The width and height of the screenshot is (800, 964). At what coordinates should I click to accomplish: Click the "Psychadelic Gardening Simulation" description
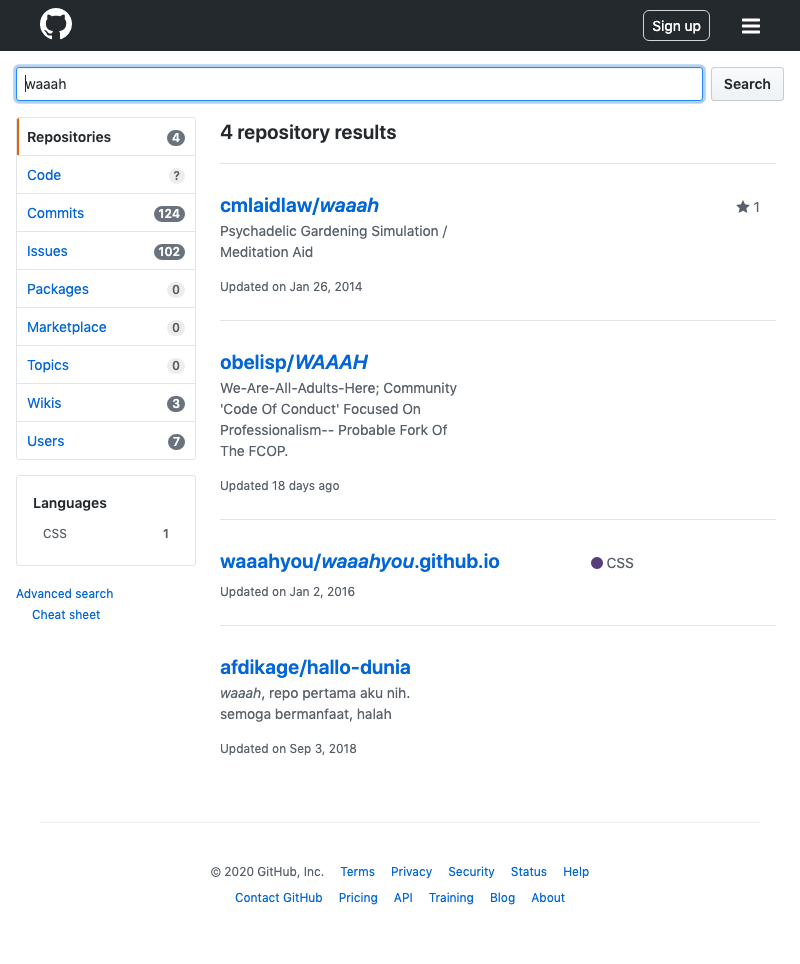tap(333, 242)
